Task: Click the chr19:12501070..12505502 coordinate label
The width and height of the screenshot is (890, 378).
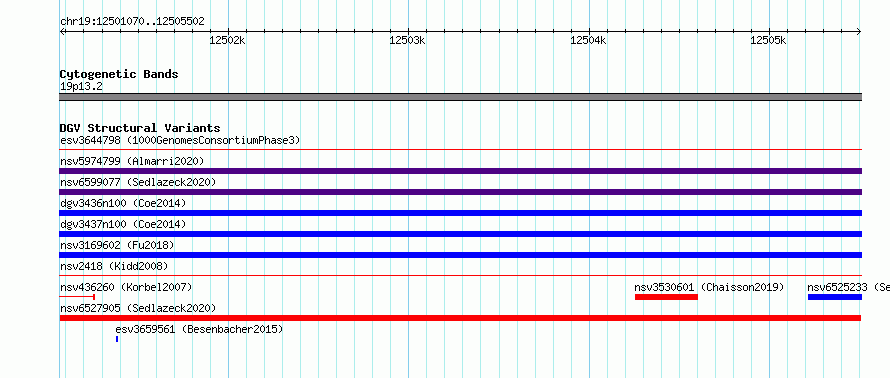Action: point(132,22)
